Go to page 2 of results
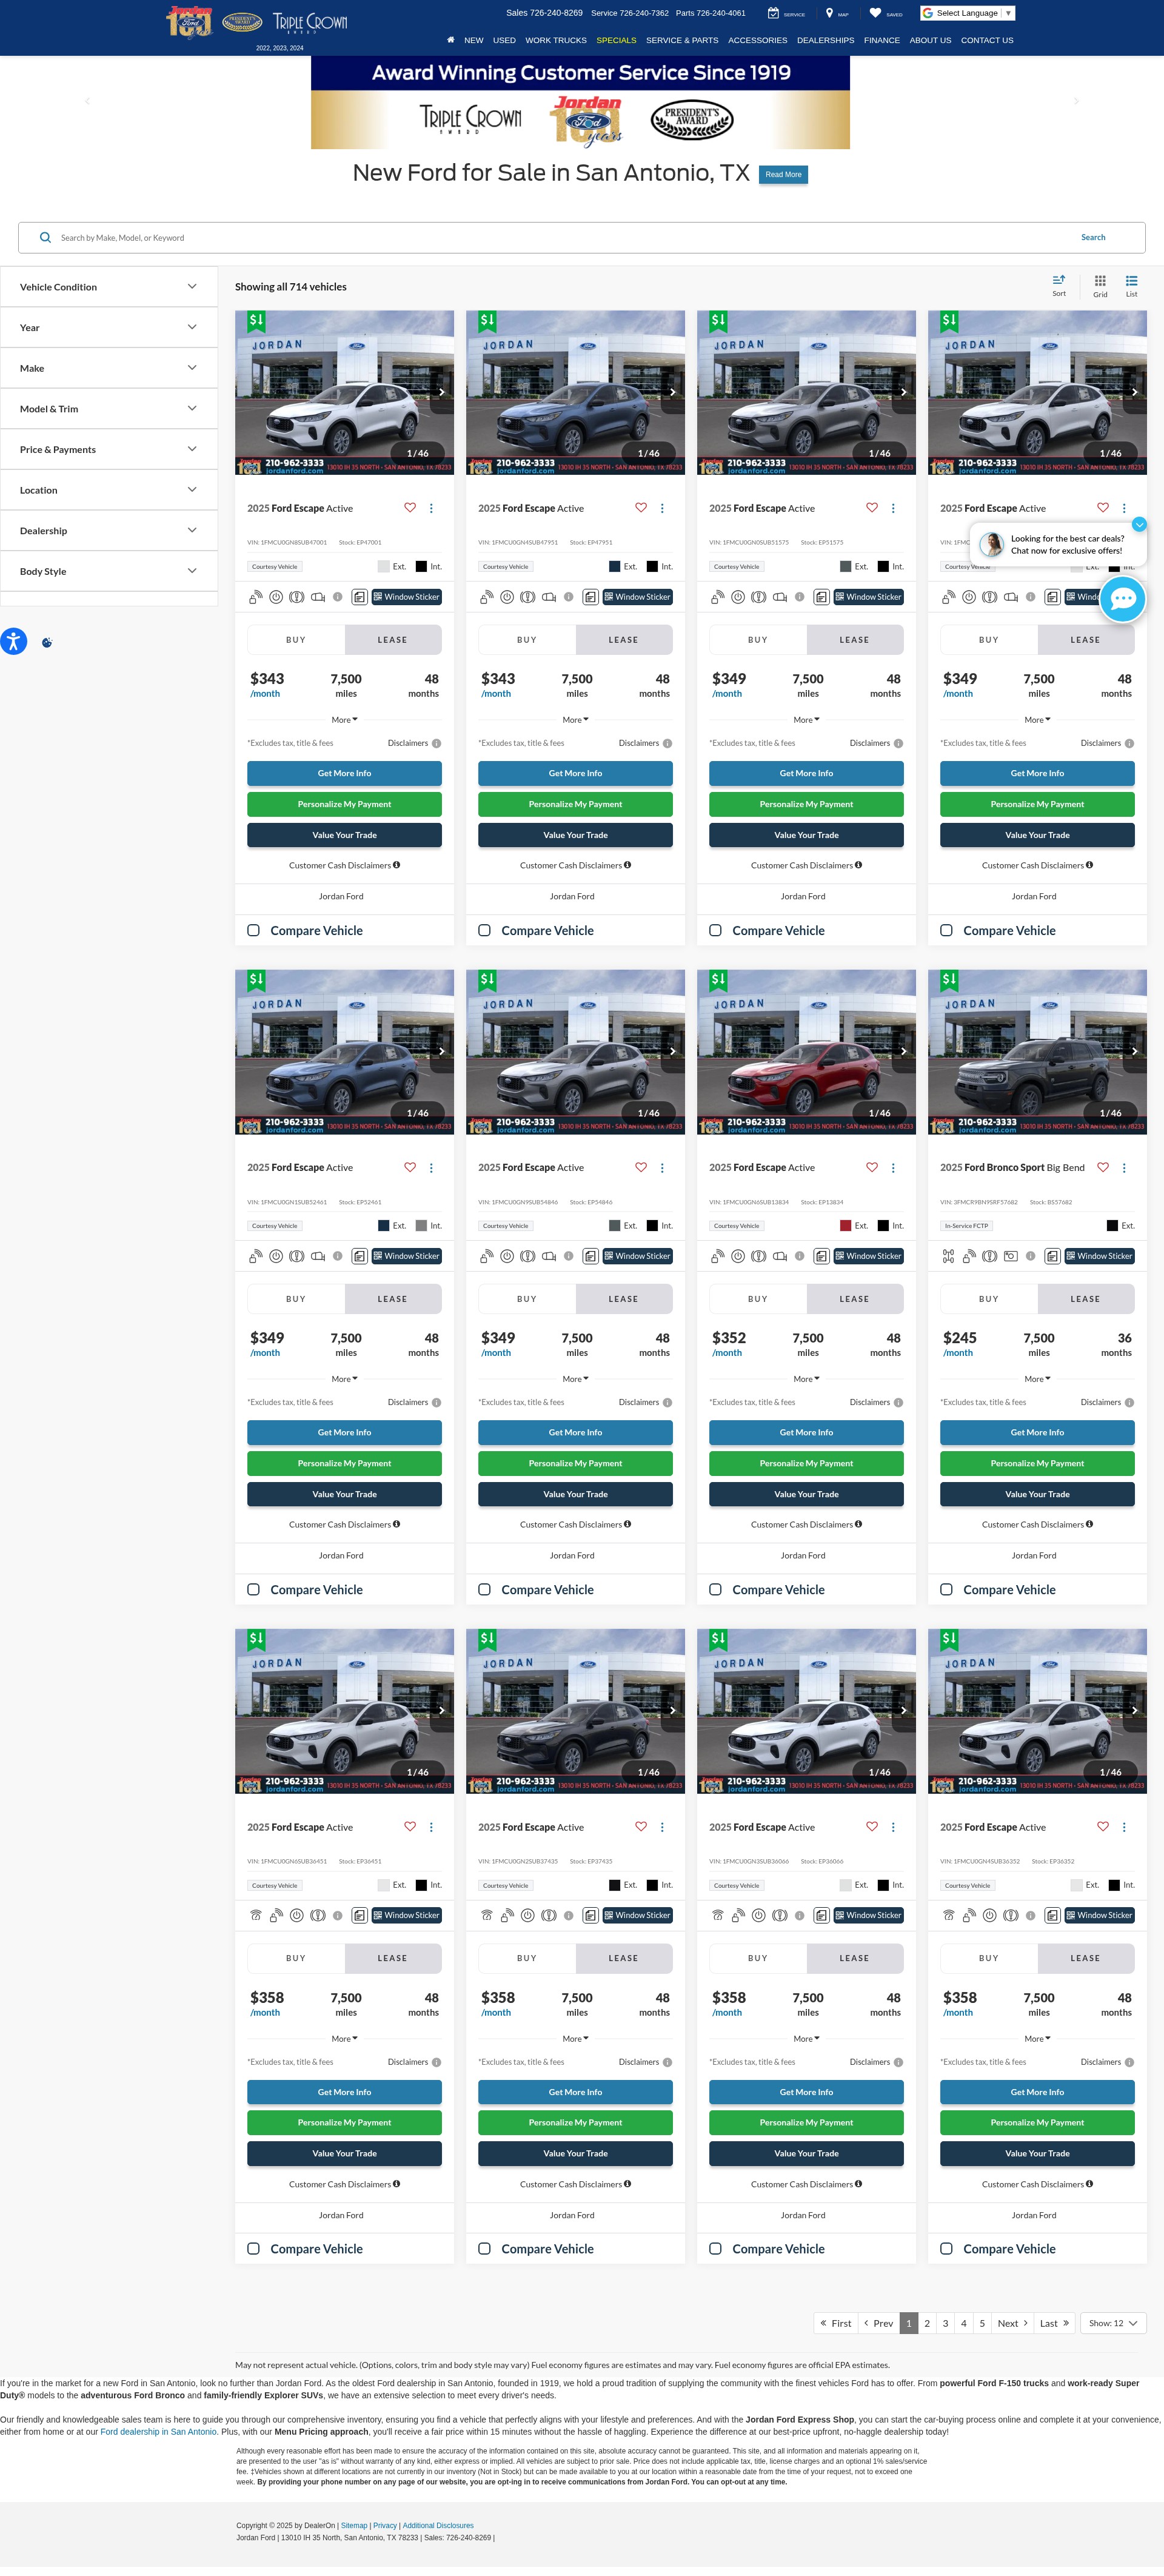The width and height of the screenshot is (1164, 2576). [927, 2323]
